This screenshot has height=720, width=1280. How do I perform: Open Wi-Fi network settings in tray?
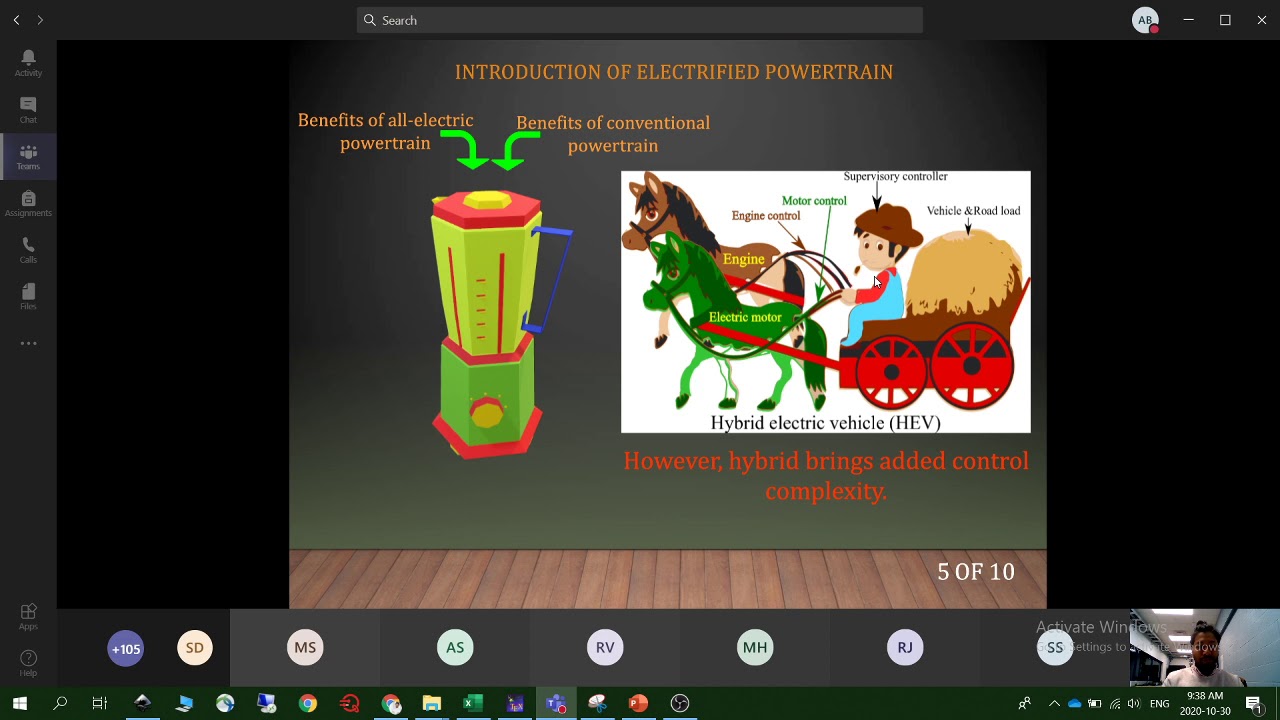[1115, 704]
